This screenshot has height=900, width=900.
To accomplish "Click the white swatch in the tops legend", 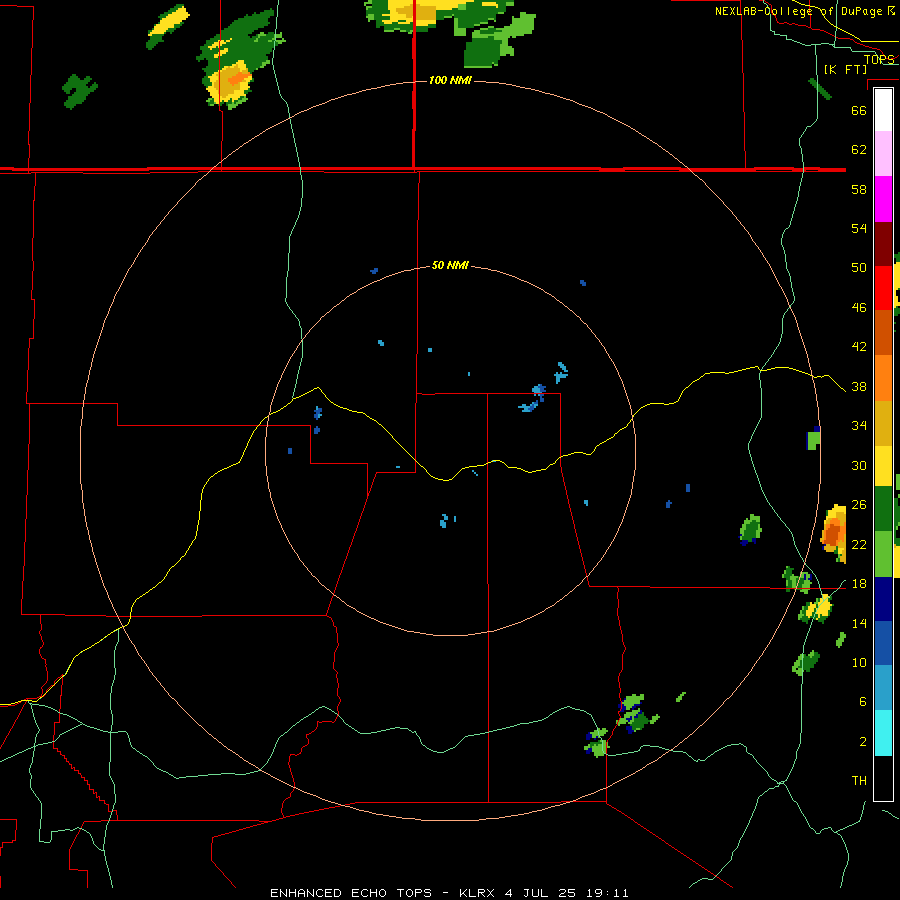I will pos(883,110).
